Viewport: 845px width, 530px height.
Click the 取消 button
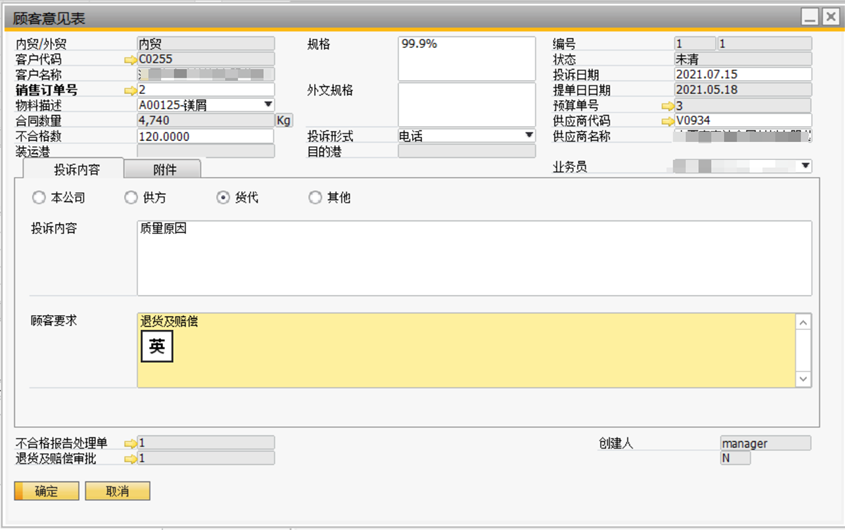117,491
